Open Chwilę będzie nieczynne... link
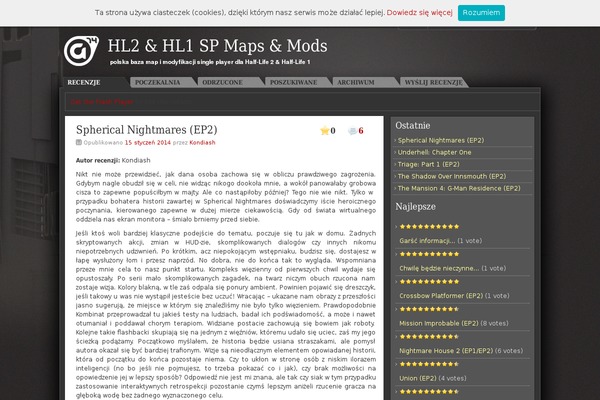This screenshot has width=600, height=400. (439, 268)
